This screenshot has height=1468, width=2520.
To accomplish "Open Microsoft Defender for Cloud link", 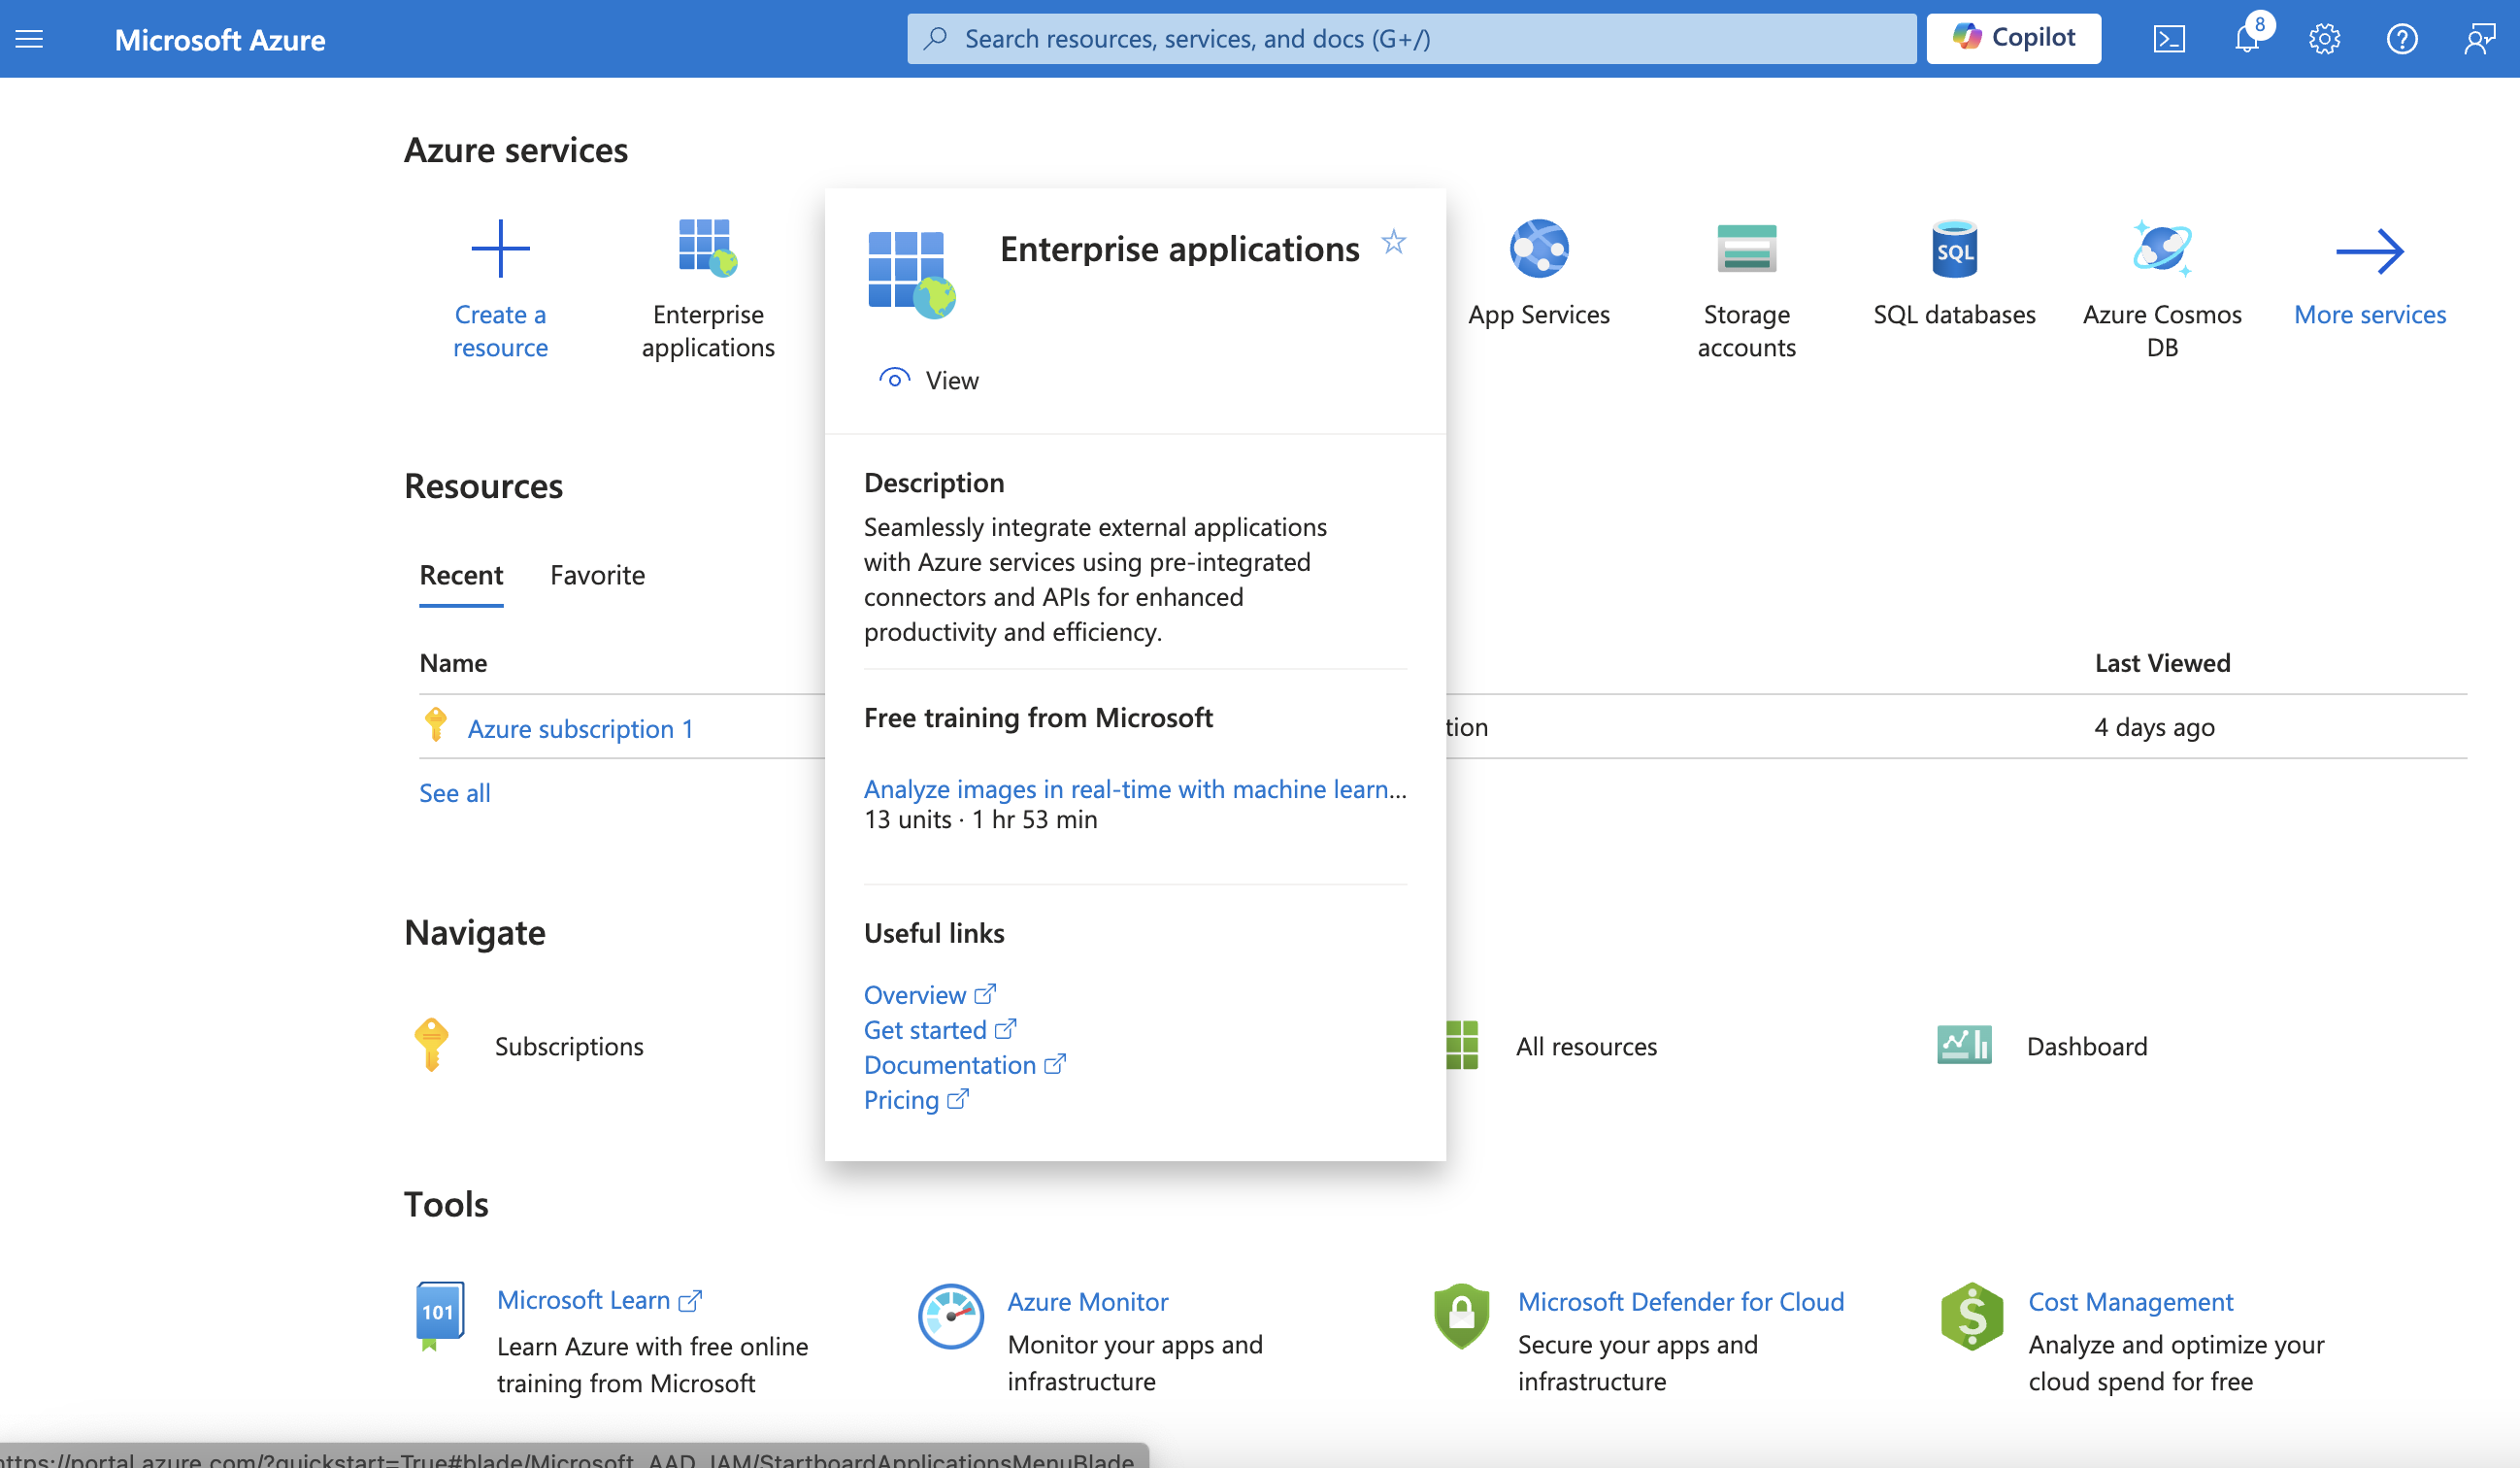I will click(x=1680, y=1301).
